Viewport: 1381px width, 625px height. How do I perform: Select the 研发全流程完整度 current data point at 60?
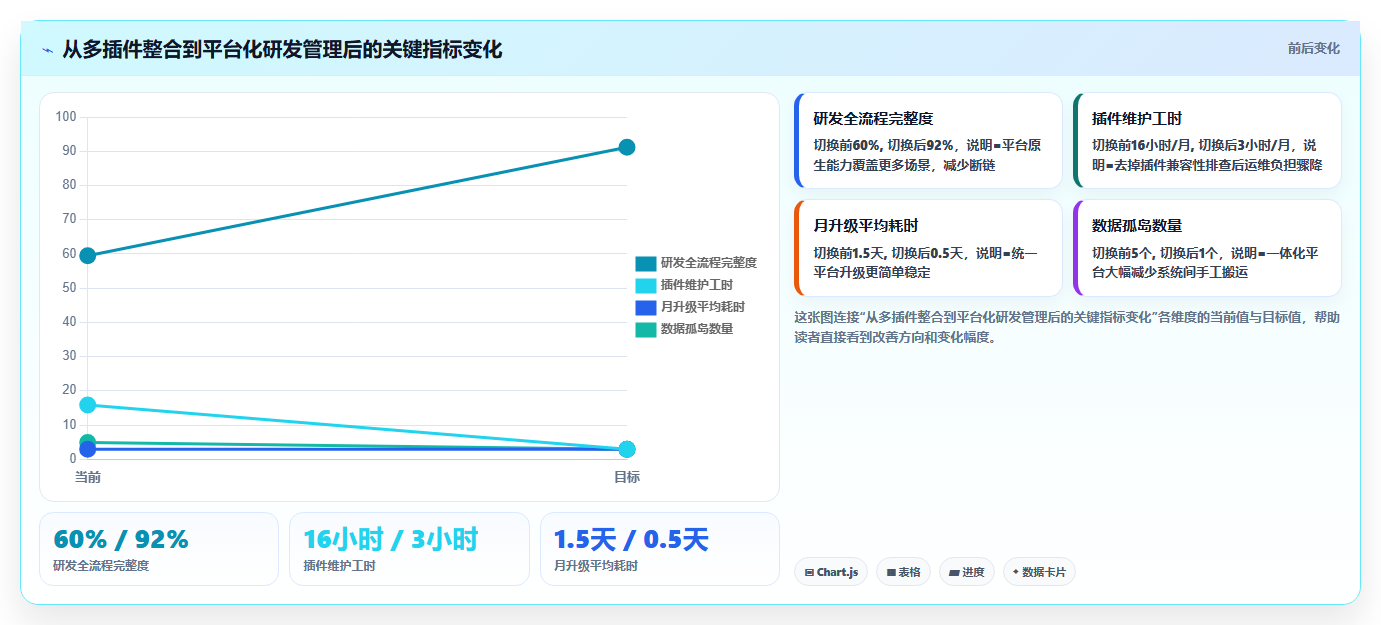[x=88, y=255]
